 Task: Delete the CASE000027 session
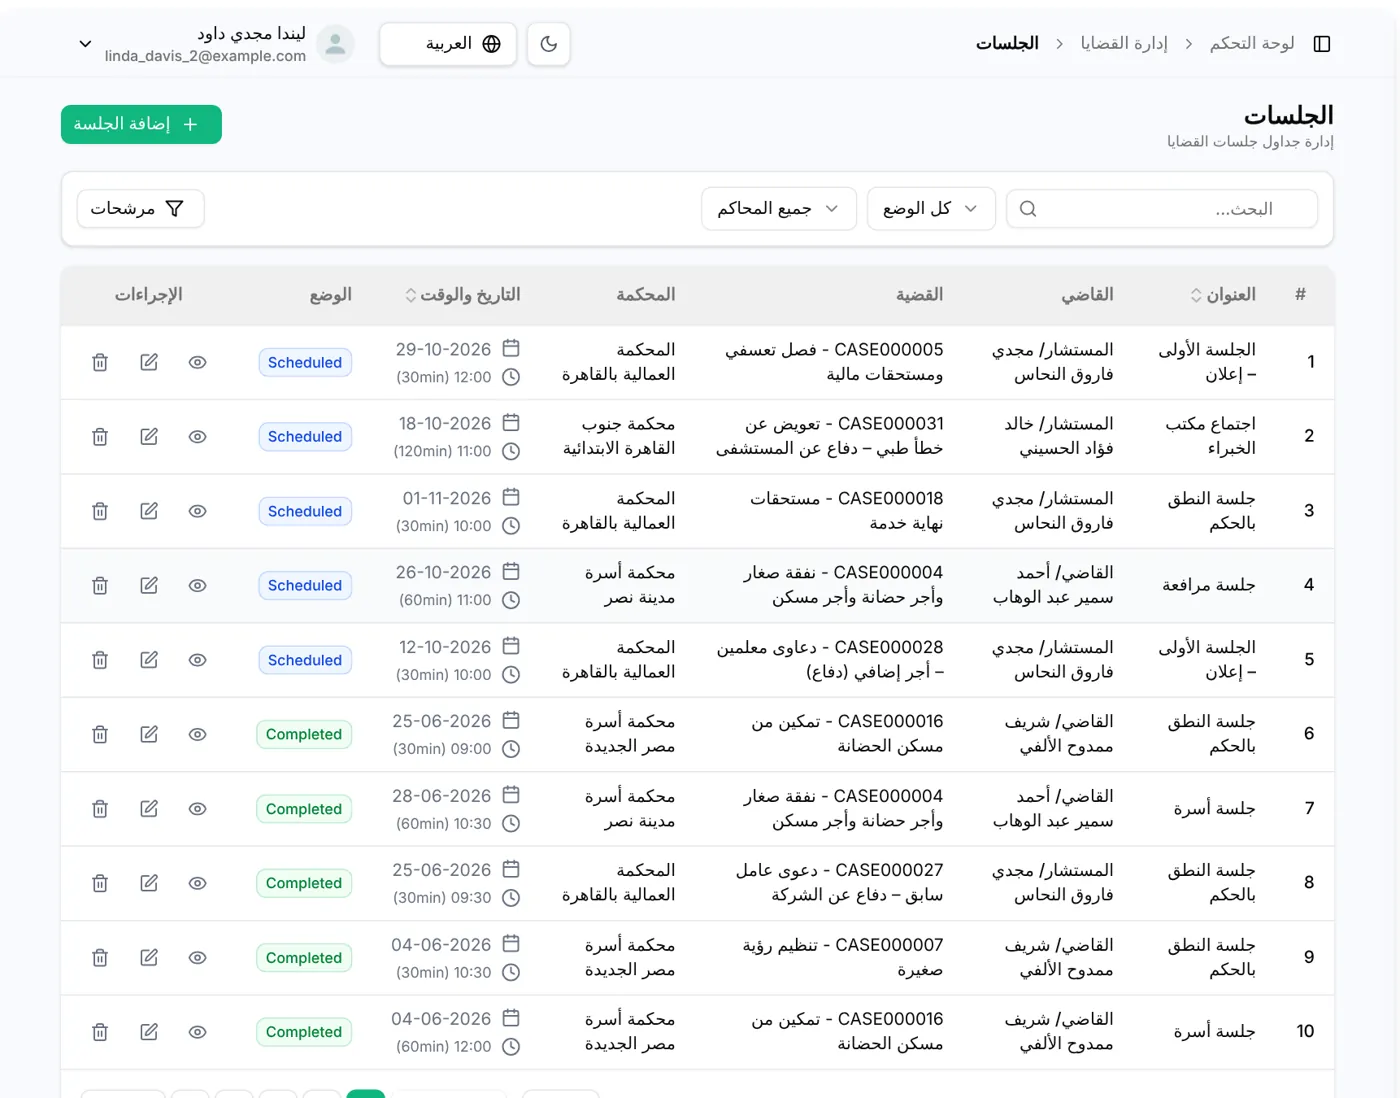[100, 883]
